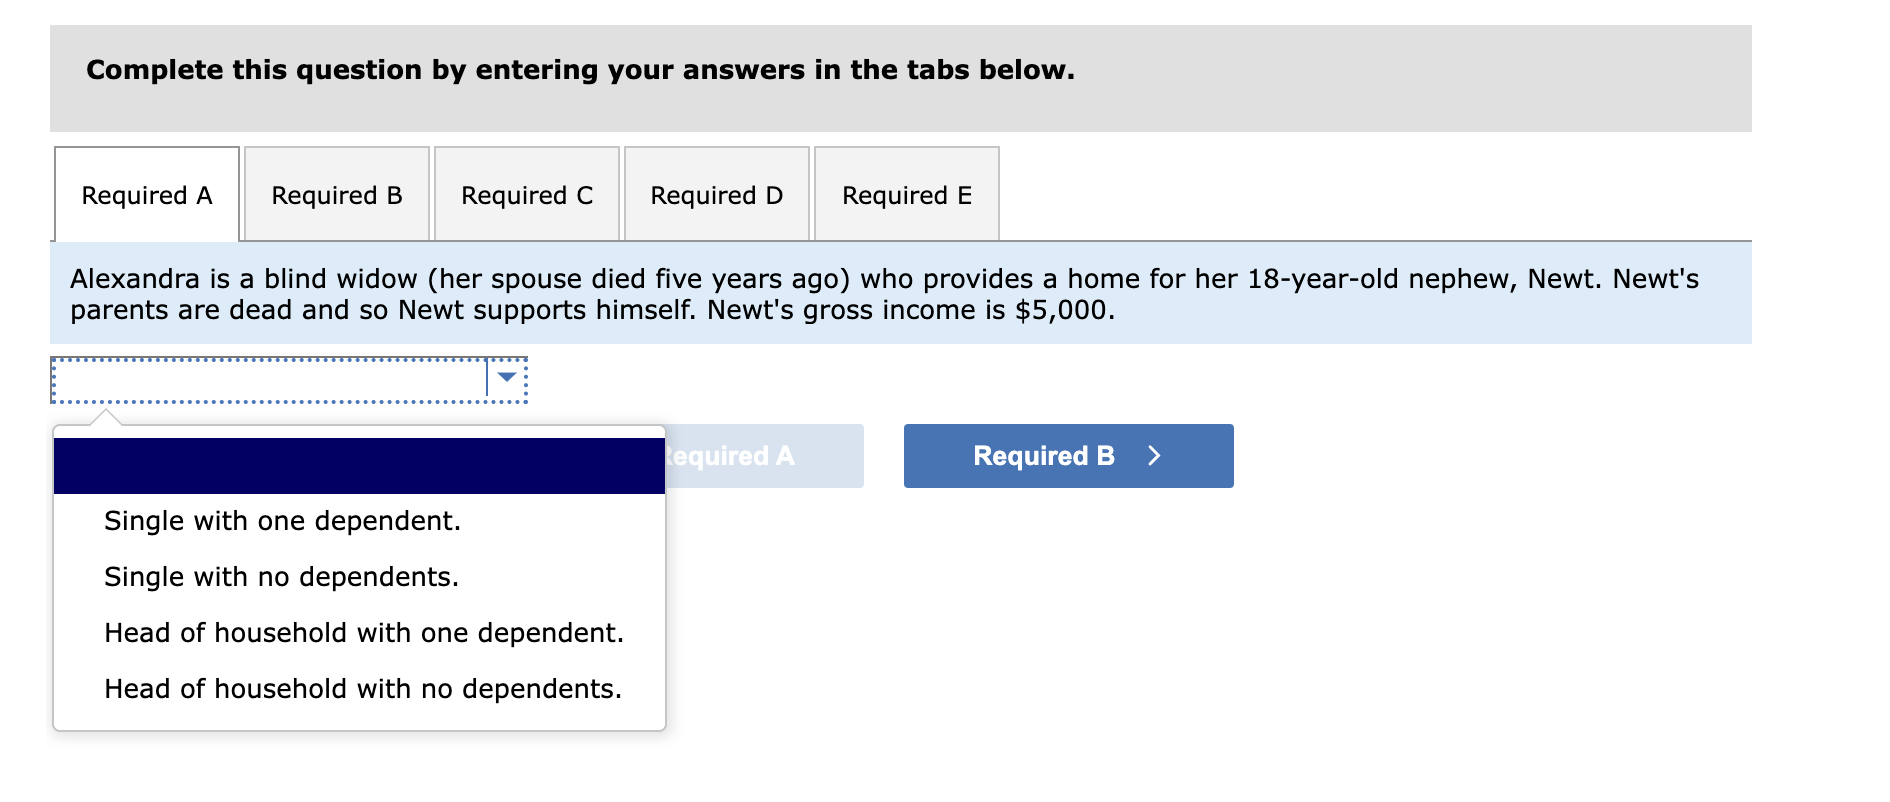1890x802 pixels.
Task: Switch to the Required A tab
Action: click(x=147, y=195)
